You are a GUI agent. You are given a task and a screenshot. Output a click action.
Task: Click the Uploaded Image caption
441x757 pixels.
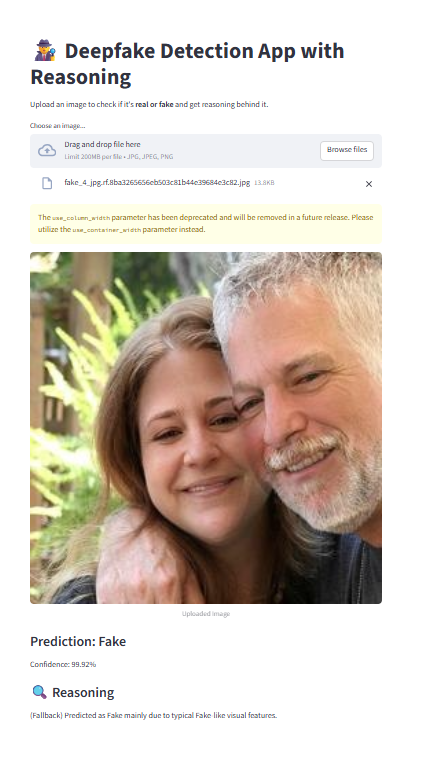206,614
